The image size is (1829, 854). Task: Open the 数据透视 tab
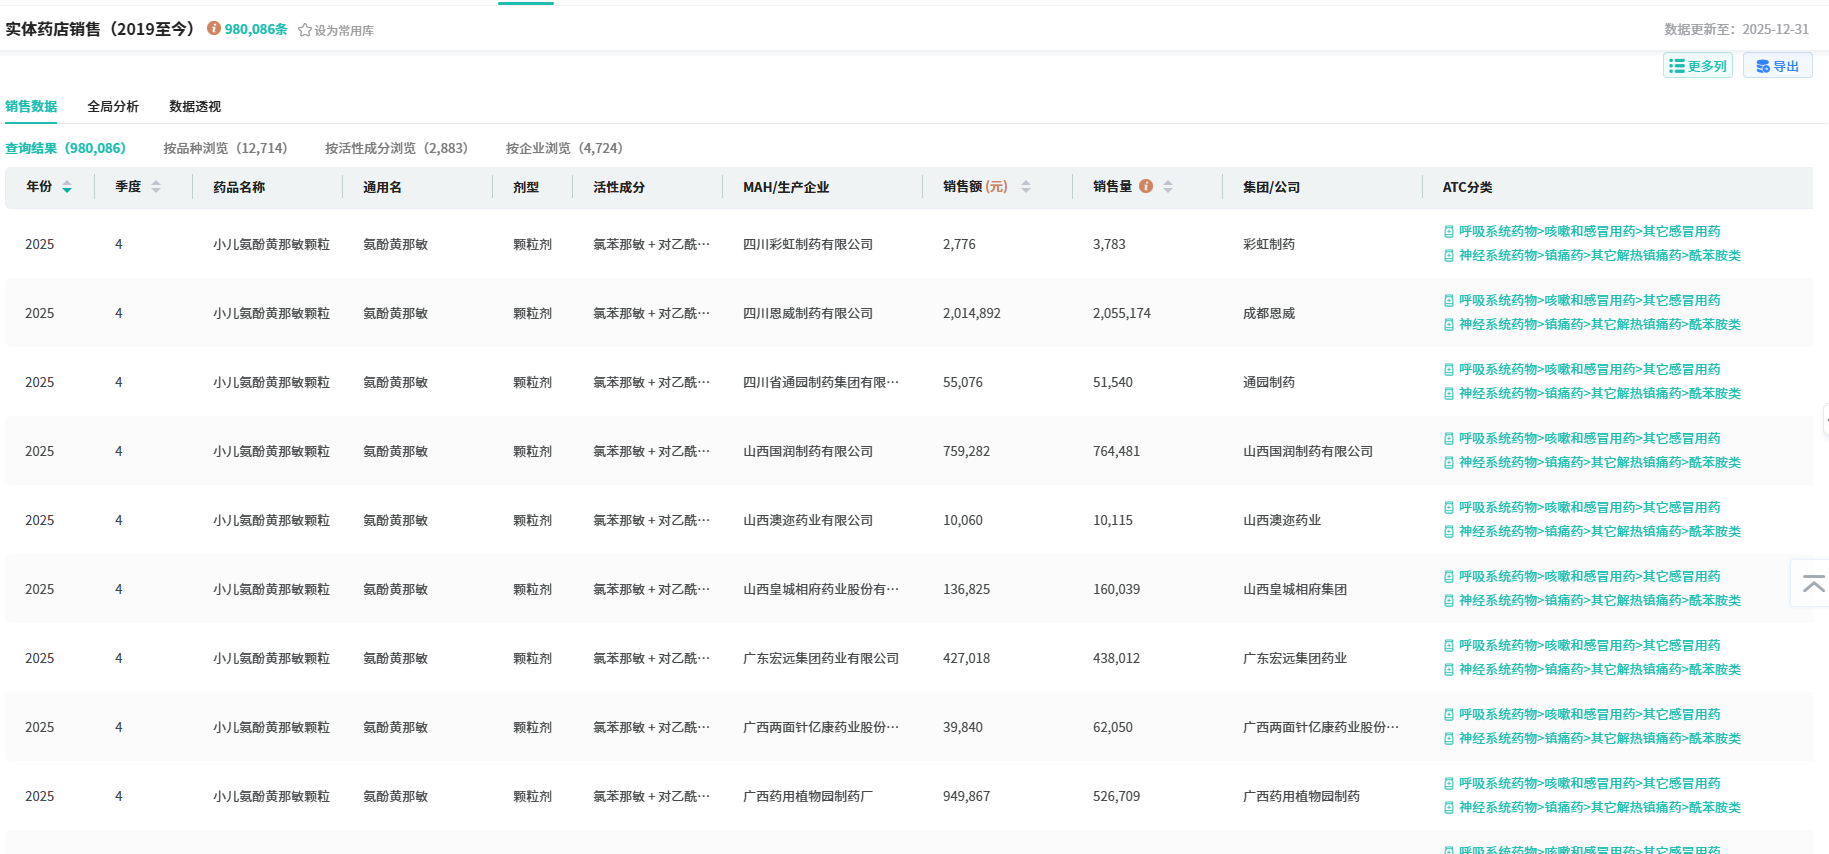click(195, 106)
